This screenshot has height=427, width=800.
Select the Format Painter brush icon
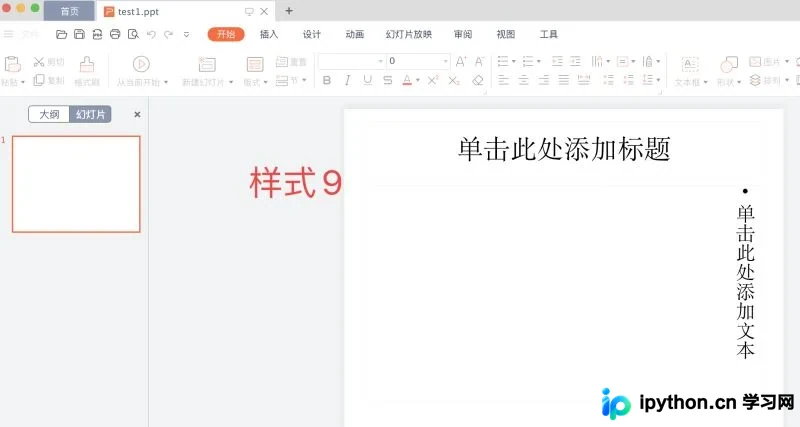(x=87, y=64)
